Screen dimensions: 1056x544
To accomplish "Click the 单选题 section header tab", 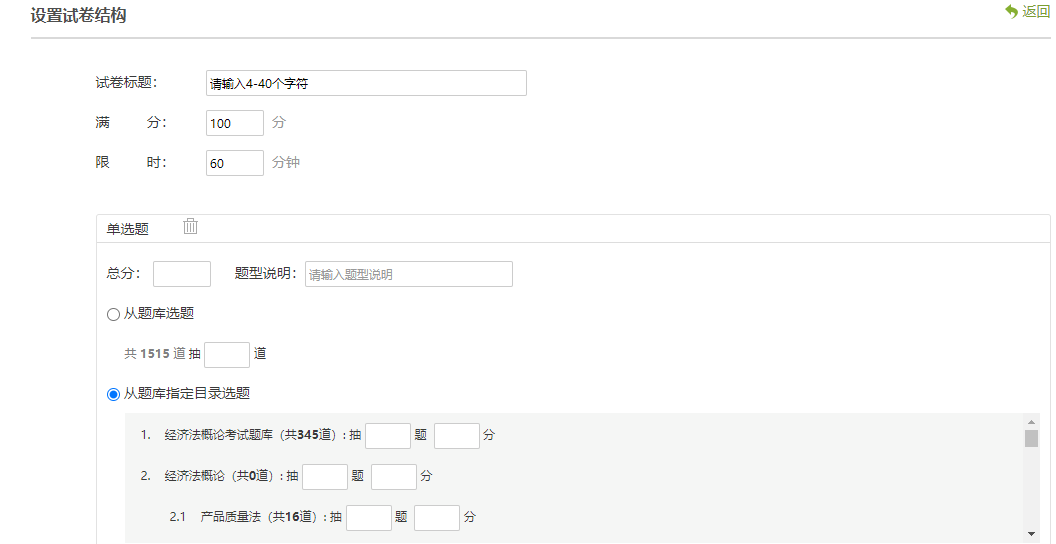I will pyautogui.click(x=128, y=229).
